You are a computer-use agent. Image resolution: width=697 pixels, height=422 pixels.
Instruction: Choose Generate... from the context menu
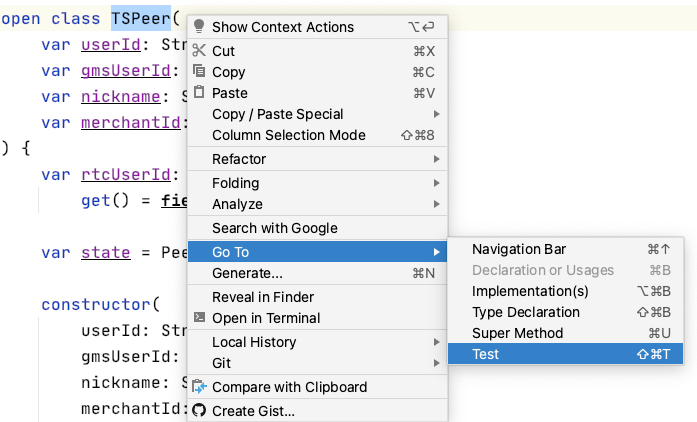[247, 273]
